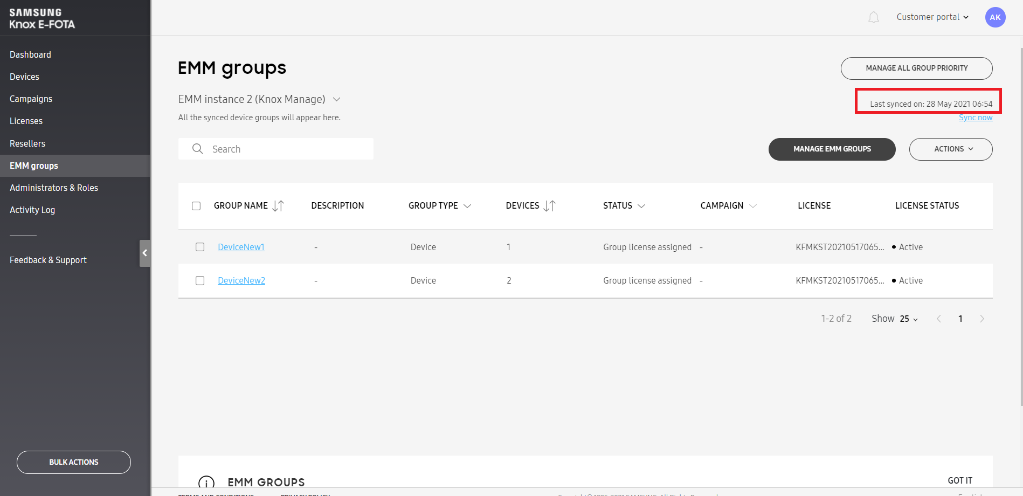Dismiss info panel with Got It

pos(960,480)
